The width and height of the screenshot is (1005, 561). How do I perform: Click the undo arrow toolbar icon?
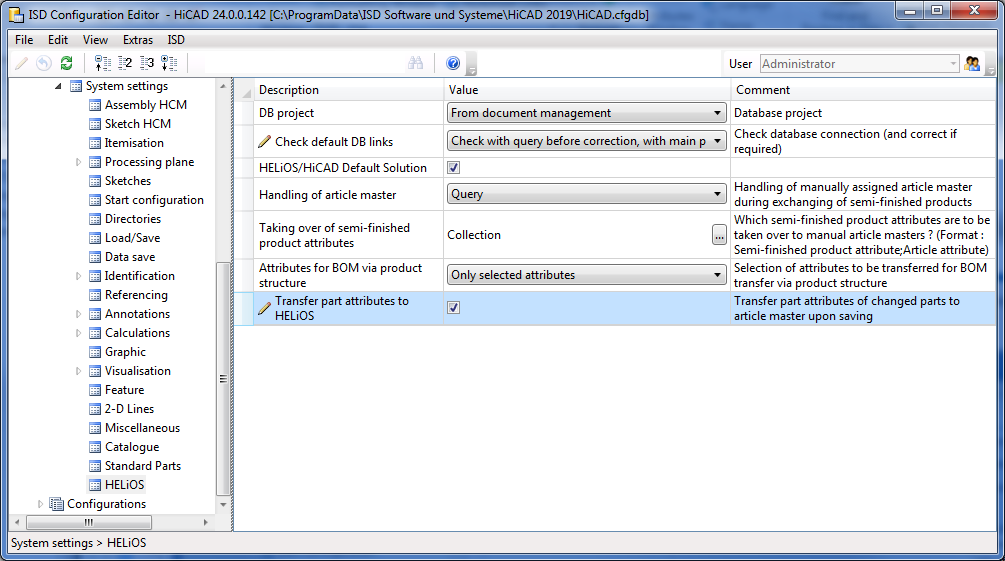pos(44,63)
